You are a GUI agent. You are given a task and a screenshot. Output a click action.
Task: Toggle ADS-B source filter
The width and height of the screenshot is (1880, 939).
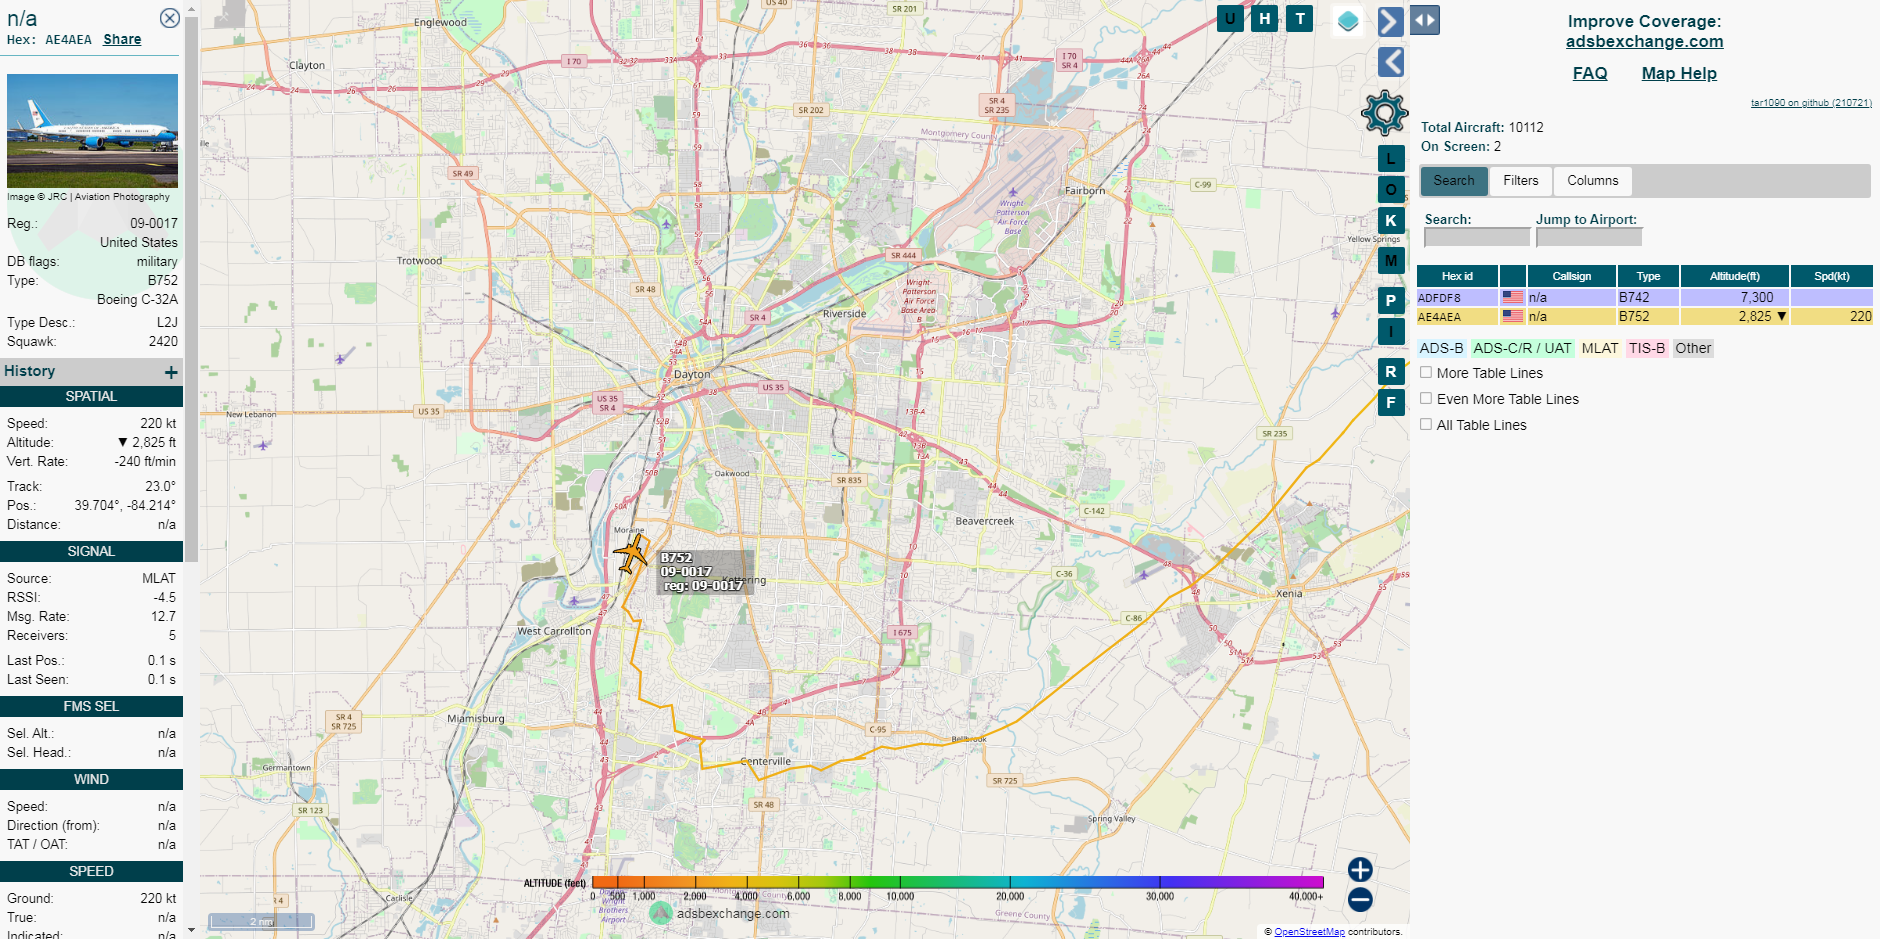pos(1441,348)
